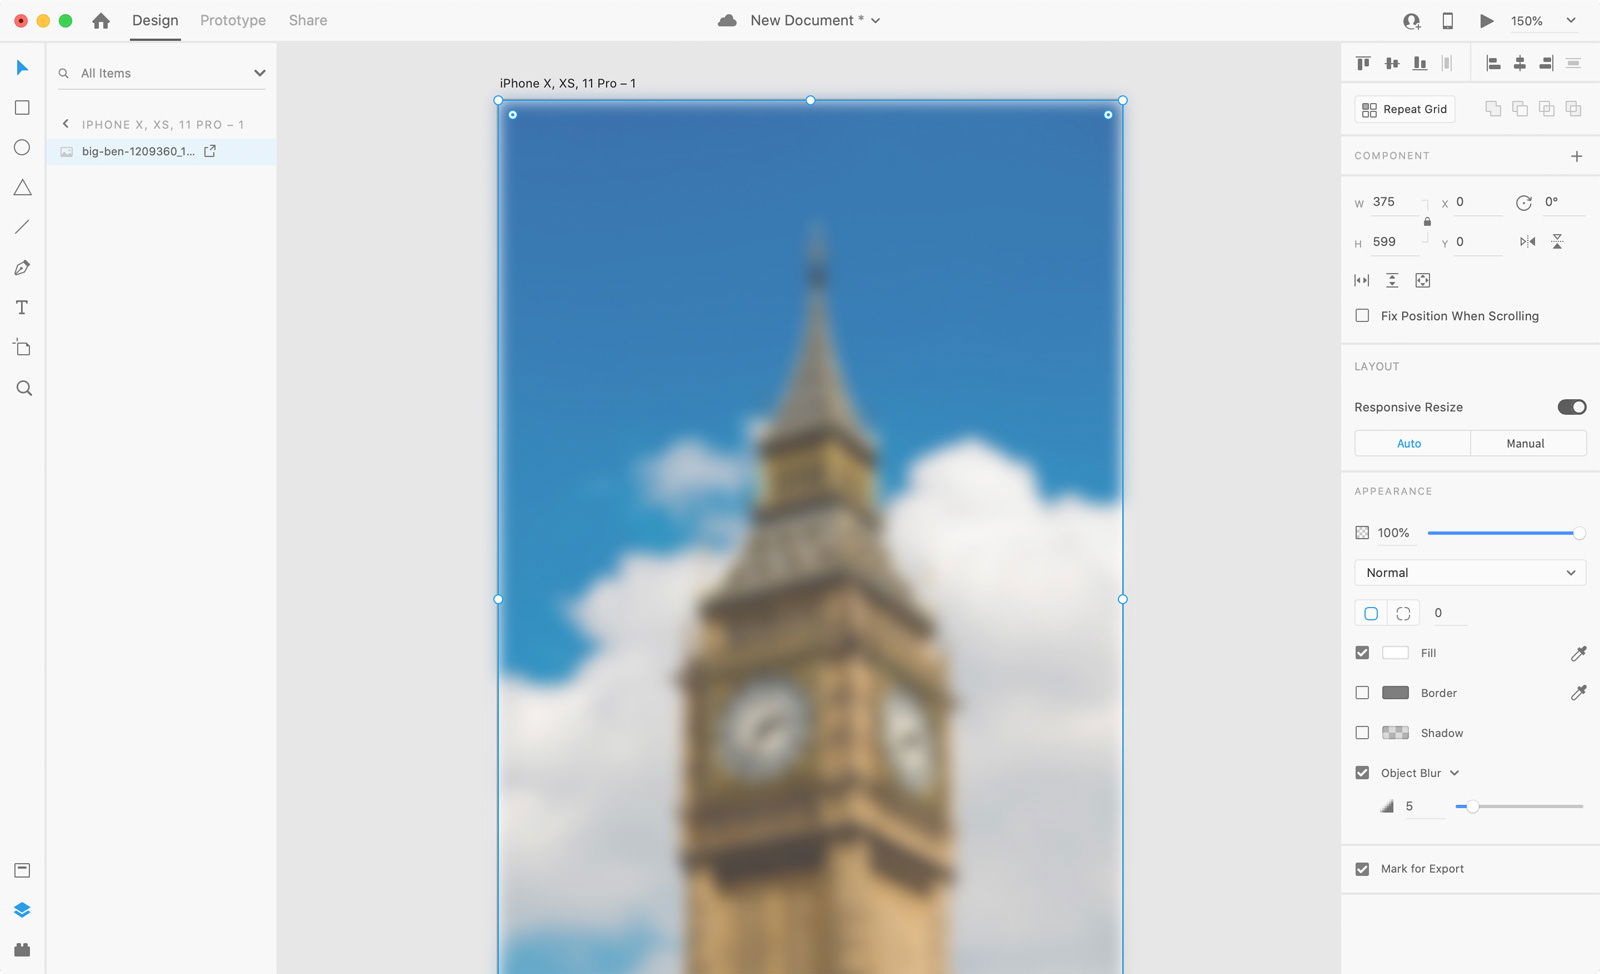This screenshot has width=1600, height=974.
Task: Click the artboard title iPhone X, XS, 11 Pro – 1
Action: (x=568, y=84)
